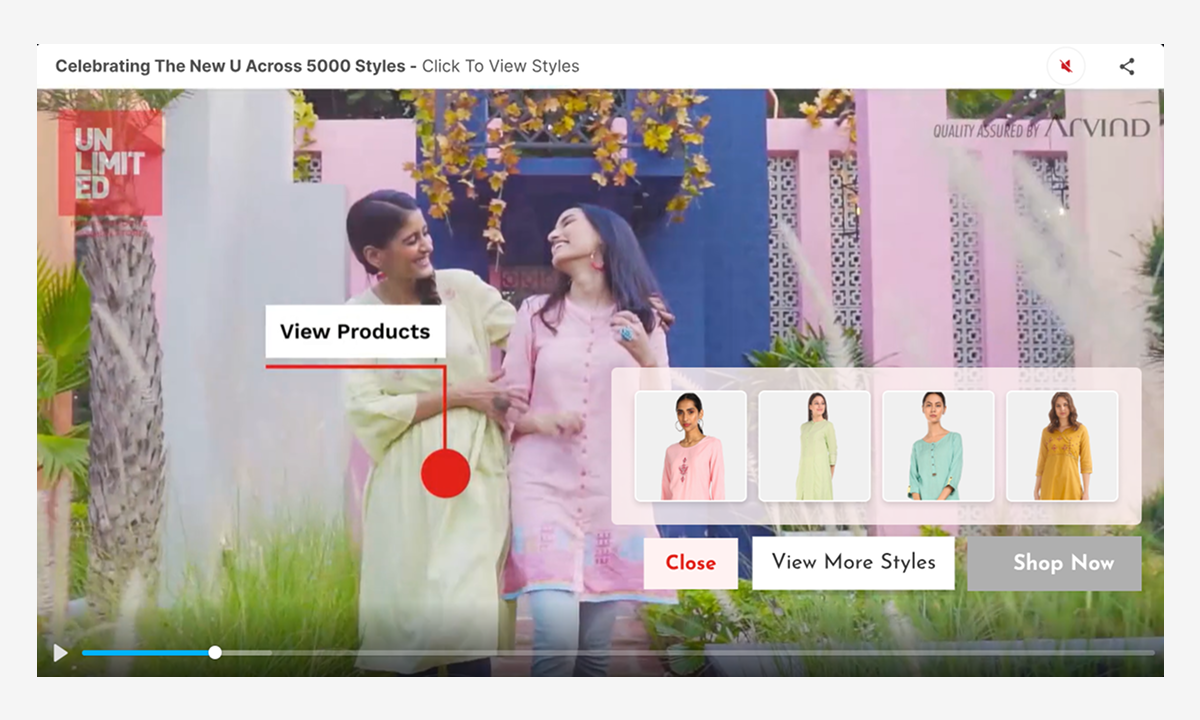Click the 'Celebrating The New U' title text

pyautogui.click(x=230, y=67)
